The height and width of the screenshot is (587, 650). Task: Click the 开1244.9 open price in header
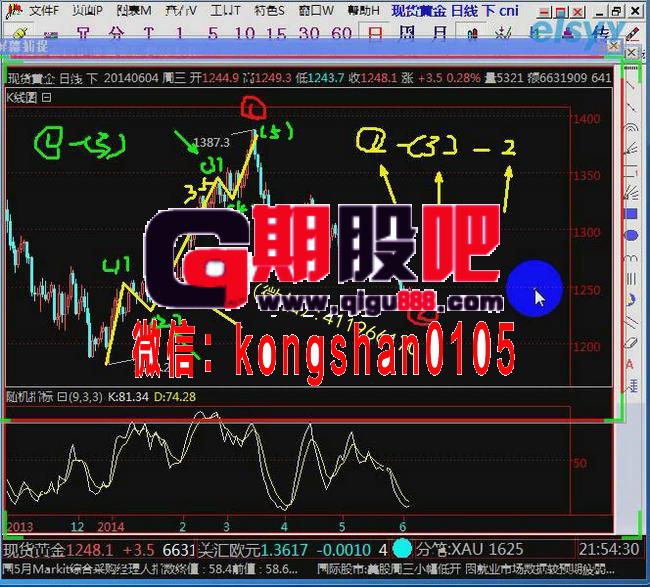click(214, 78)
